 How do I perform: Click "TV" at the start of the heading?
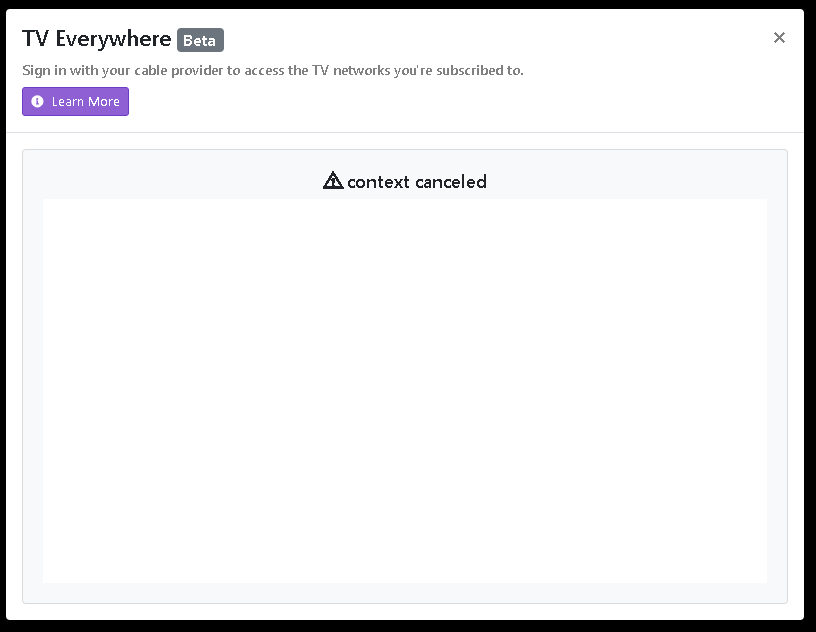[35, 40]
